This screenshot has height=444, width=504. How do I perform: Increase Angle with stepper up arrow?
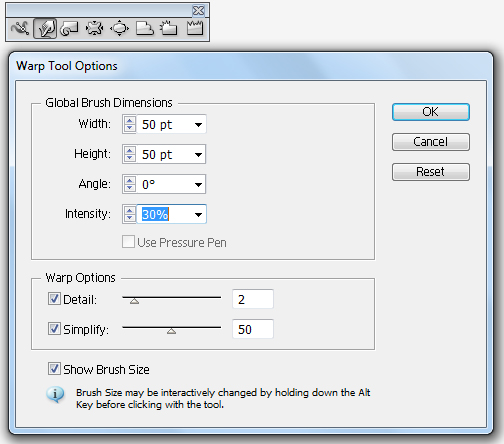click(x=129, y=180)
